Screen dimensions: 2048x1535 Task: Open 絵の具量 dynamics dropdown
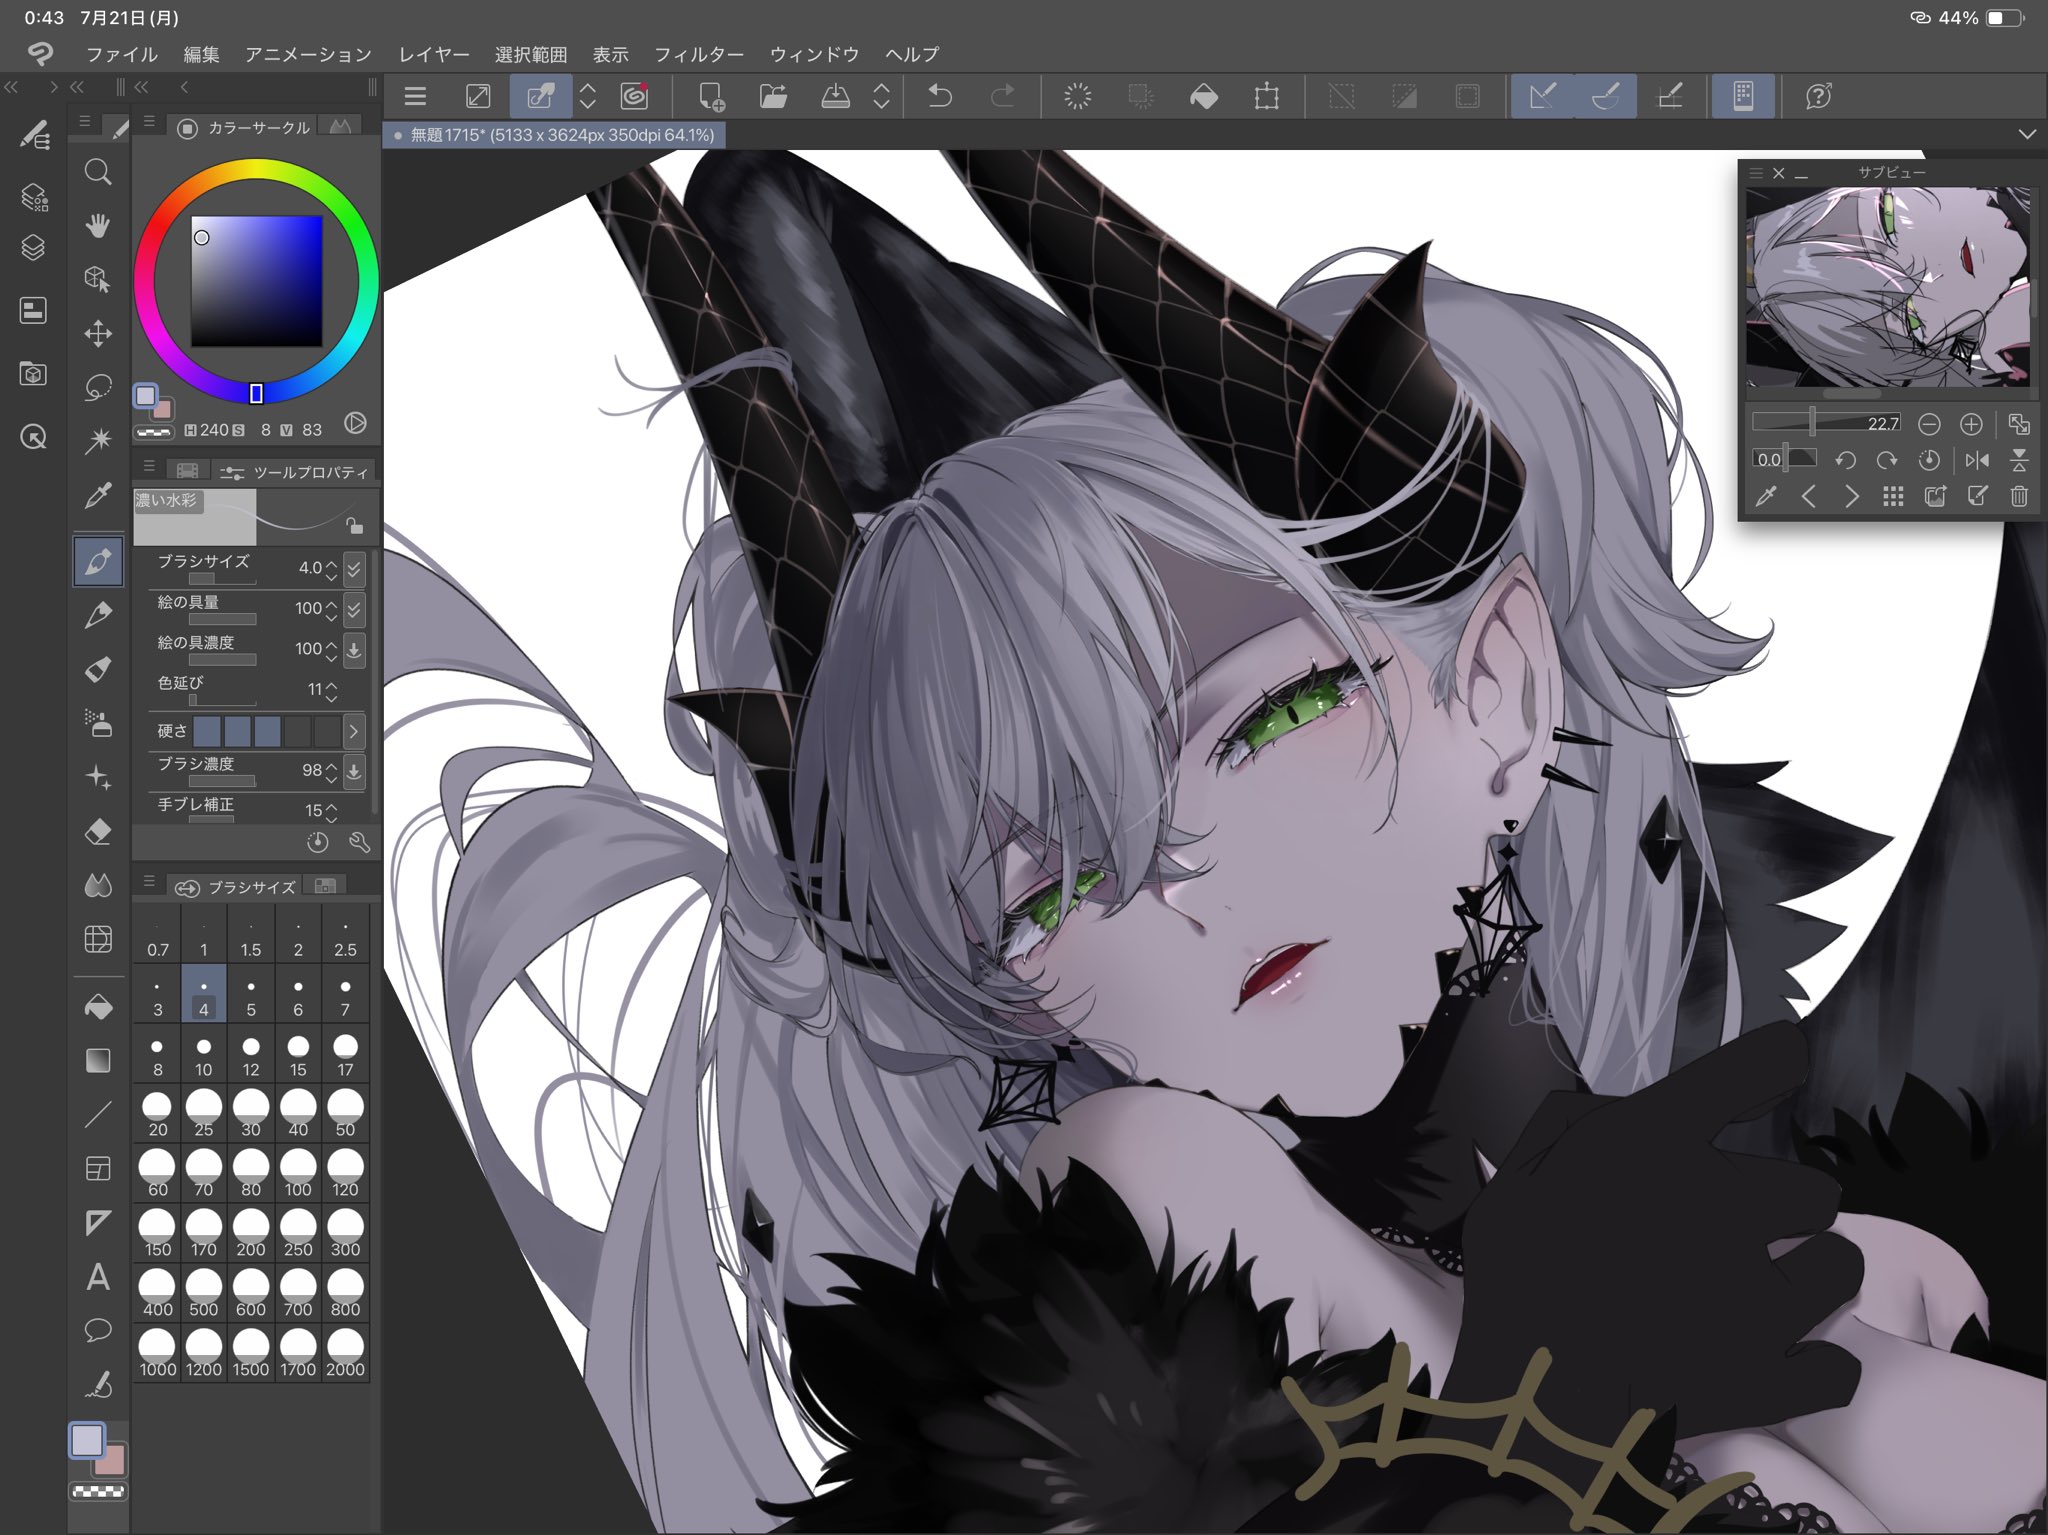(x=354, y=608)
